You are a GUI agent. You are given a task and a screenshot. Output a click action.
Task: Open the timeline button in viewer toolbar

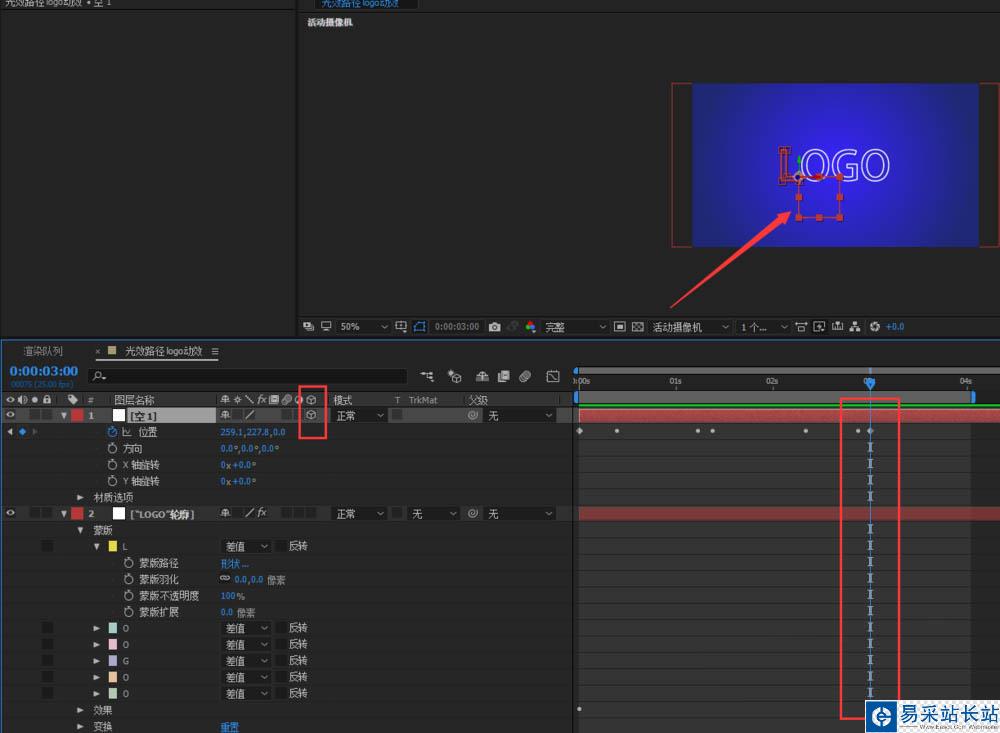click(x=837, y=327)
